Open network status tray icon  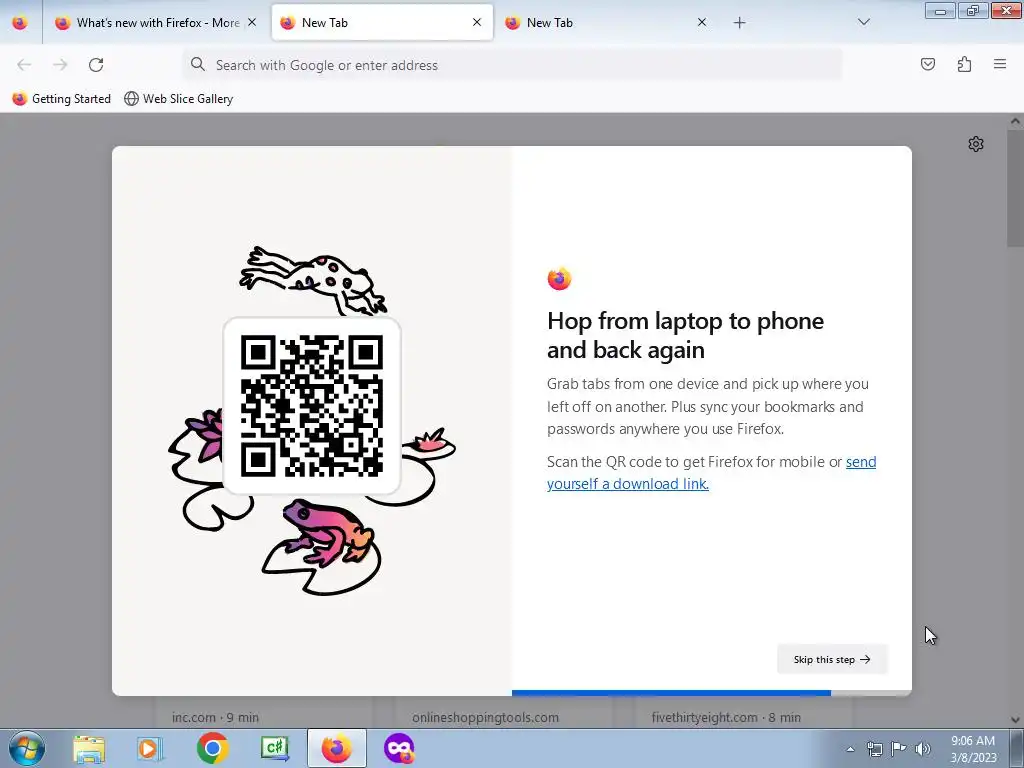874,749
